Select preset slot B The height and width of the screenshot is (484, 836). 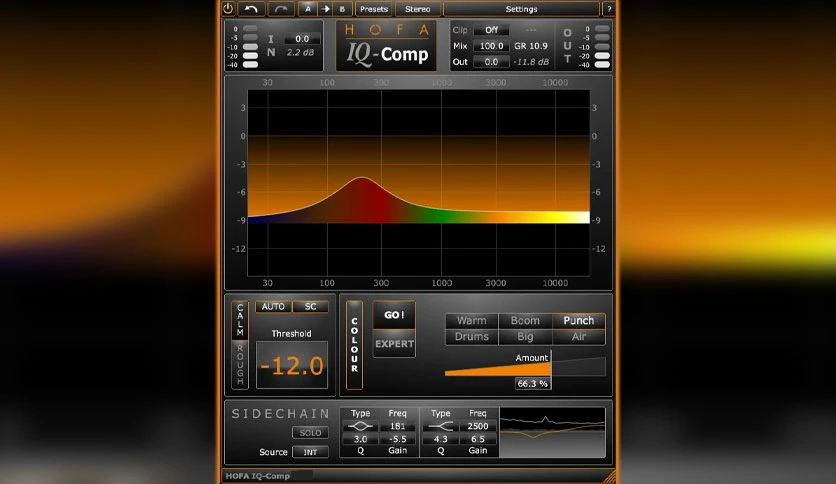(x=342, y=9)
